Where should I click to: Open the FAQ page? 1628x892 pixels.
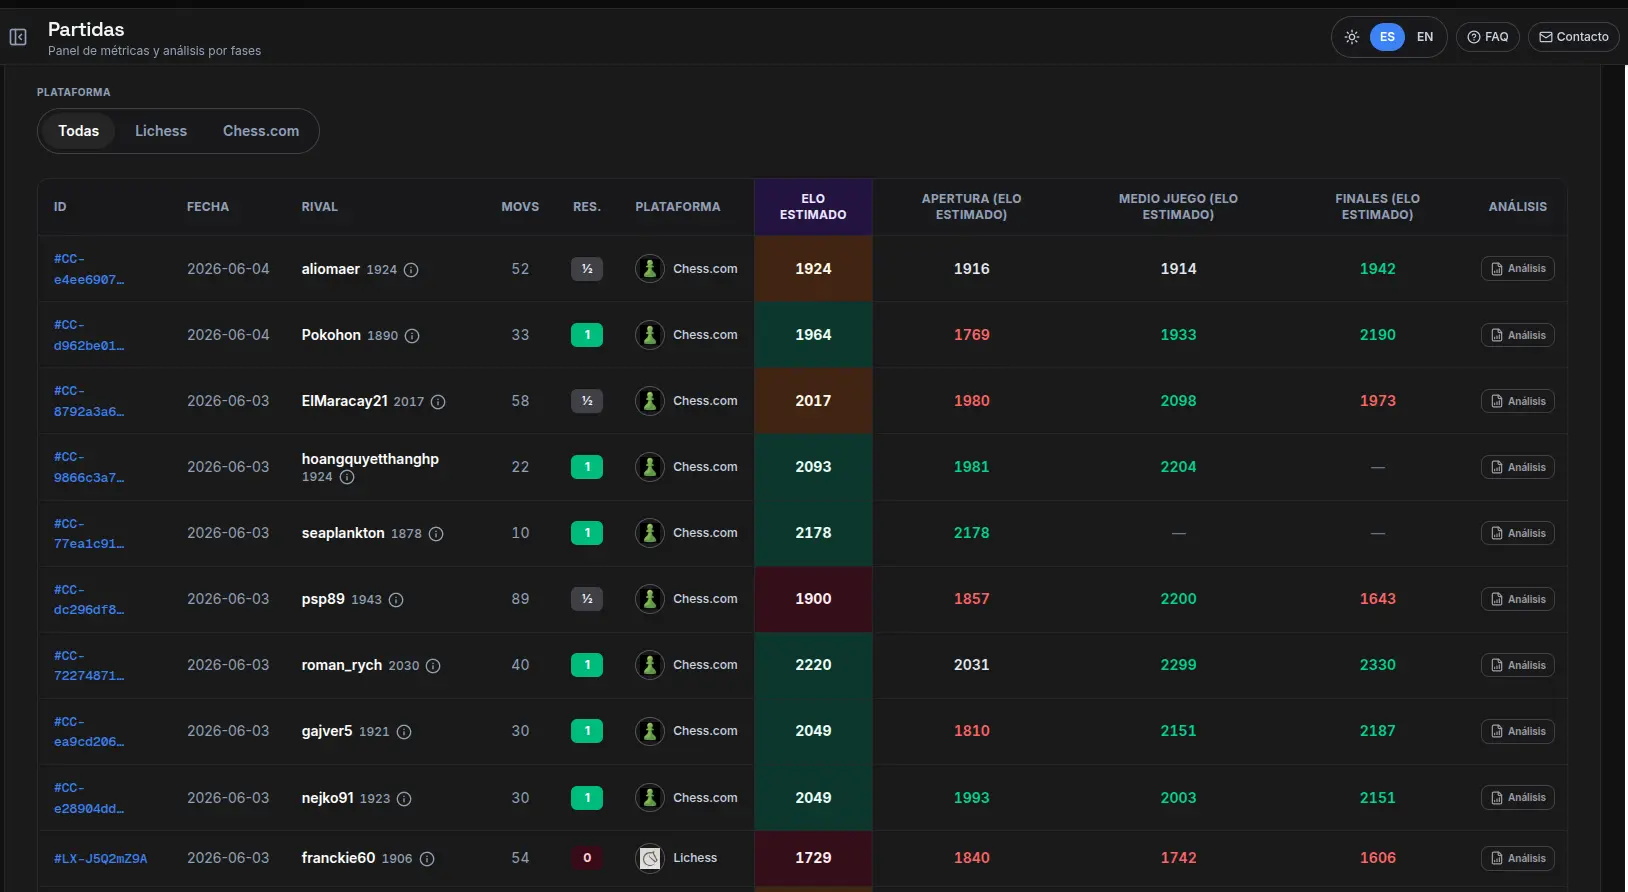tap(1488, 37)
